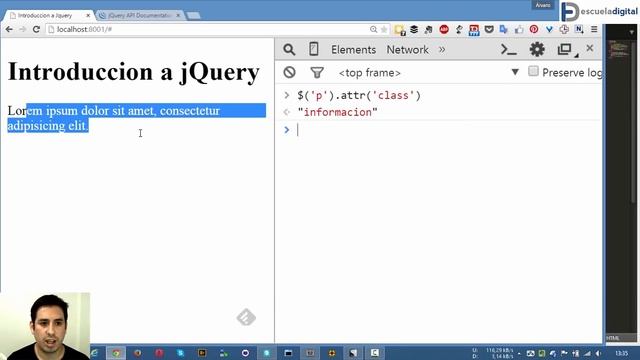Close the jQuery API Documentation tab
This screenshot has height=360, width=640.
[x=178, y=16]
